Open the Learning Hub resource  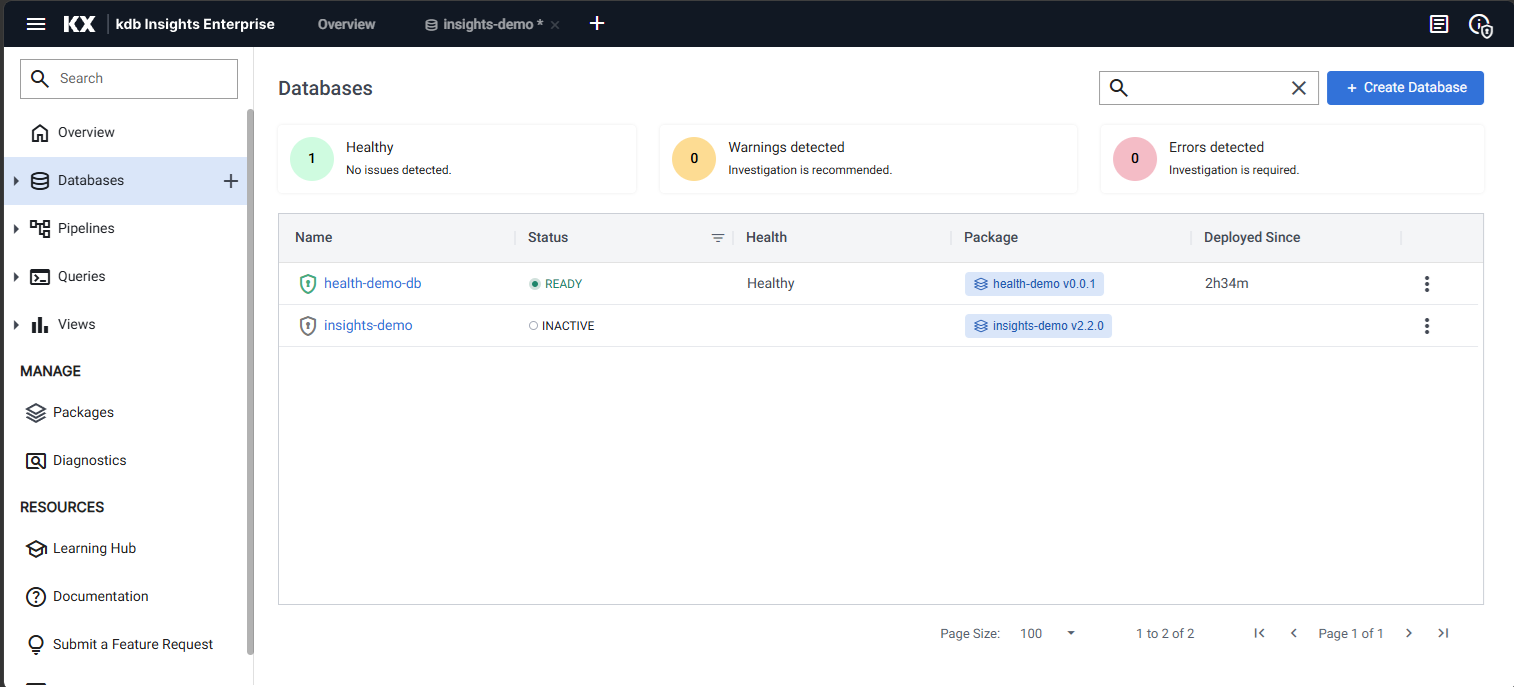pos(94,548)
